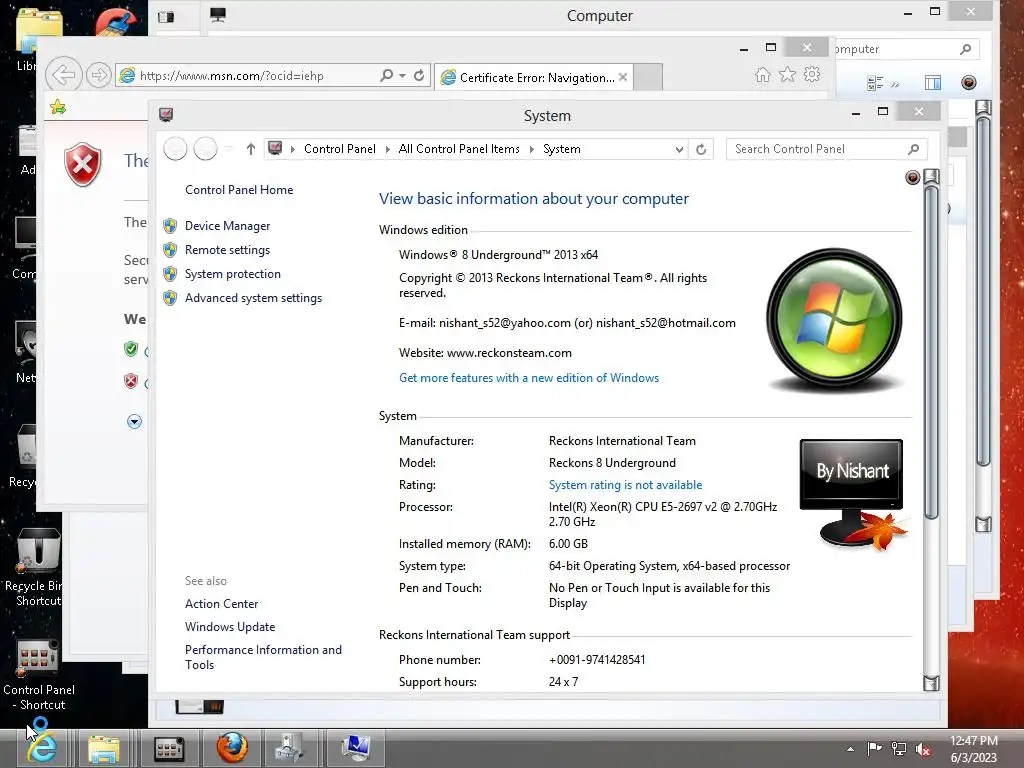Select All Control Panel Items breadcrumb
This screenshot has height=768, width=1024.
coord(459,149)
